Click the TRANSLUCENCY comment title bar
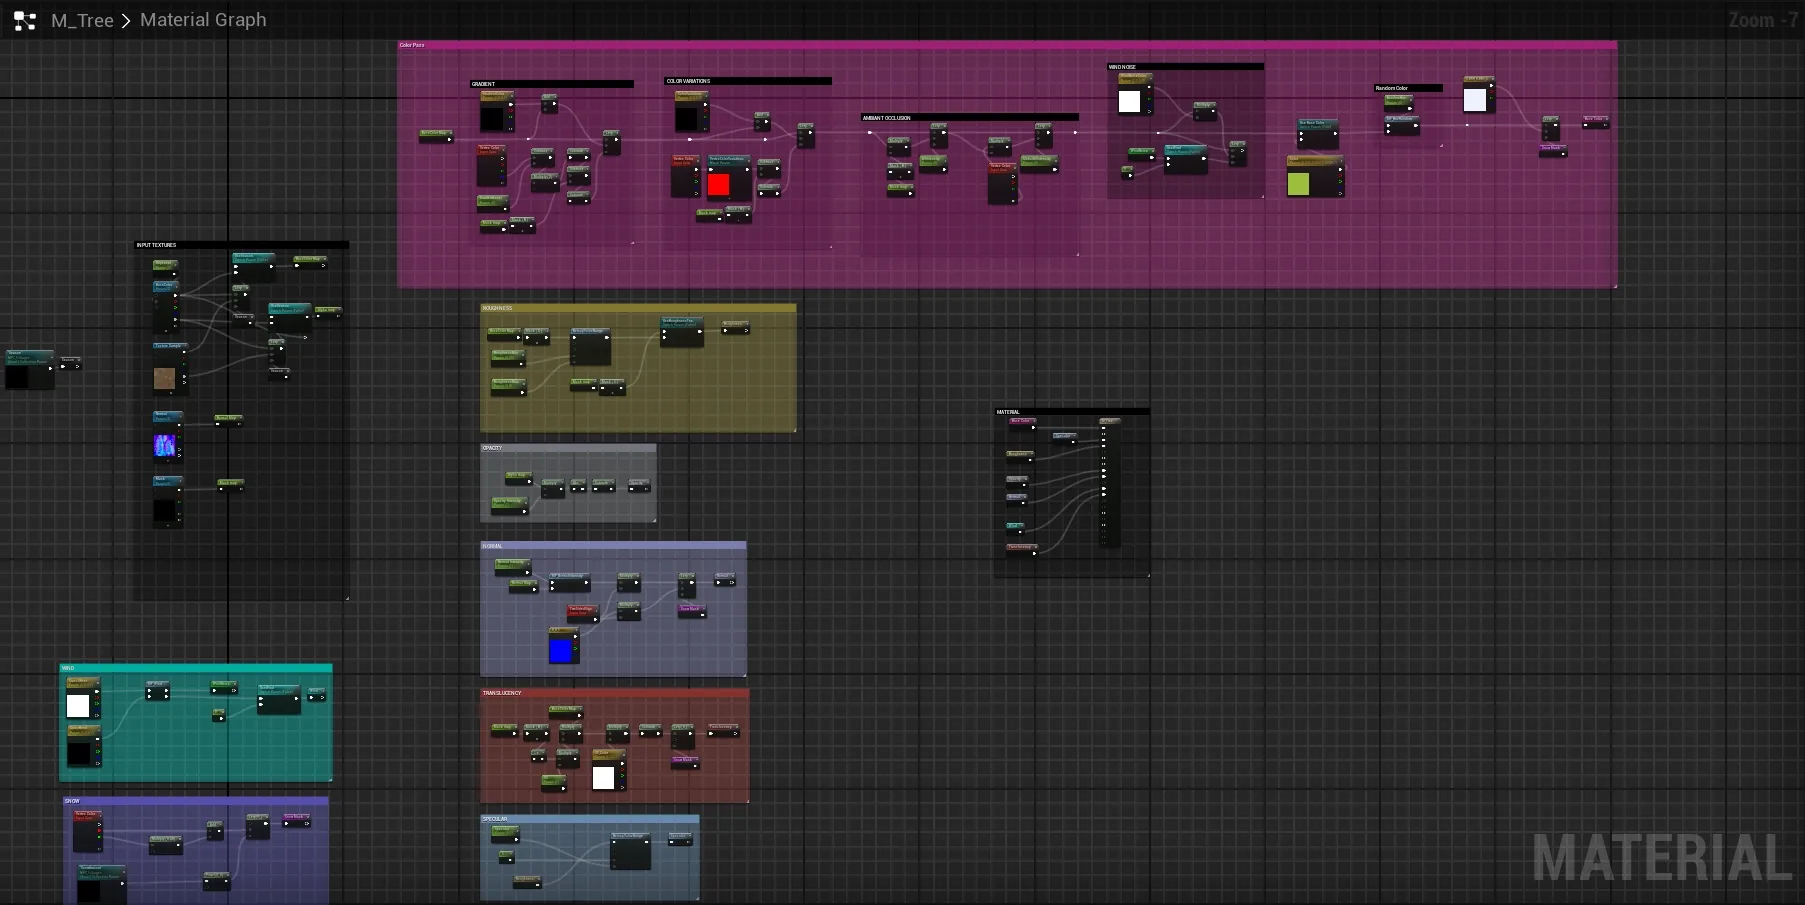 click(614, 693)
